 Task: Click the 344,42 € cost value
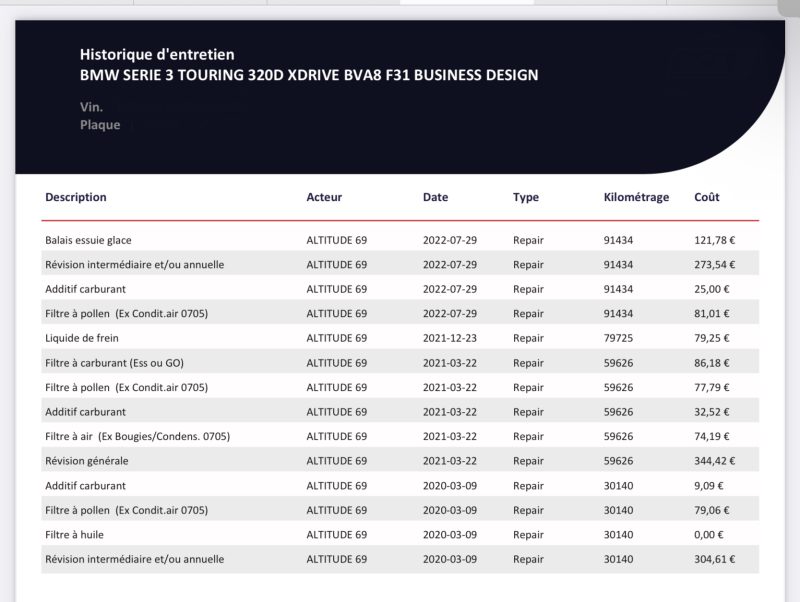tap(714, 461)
